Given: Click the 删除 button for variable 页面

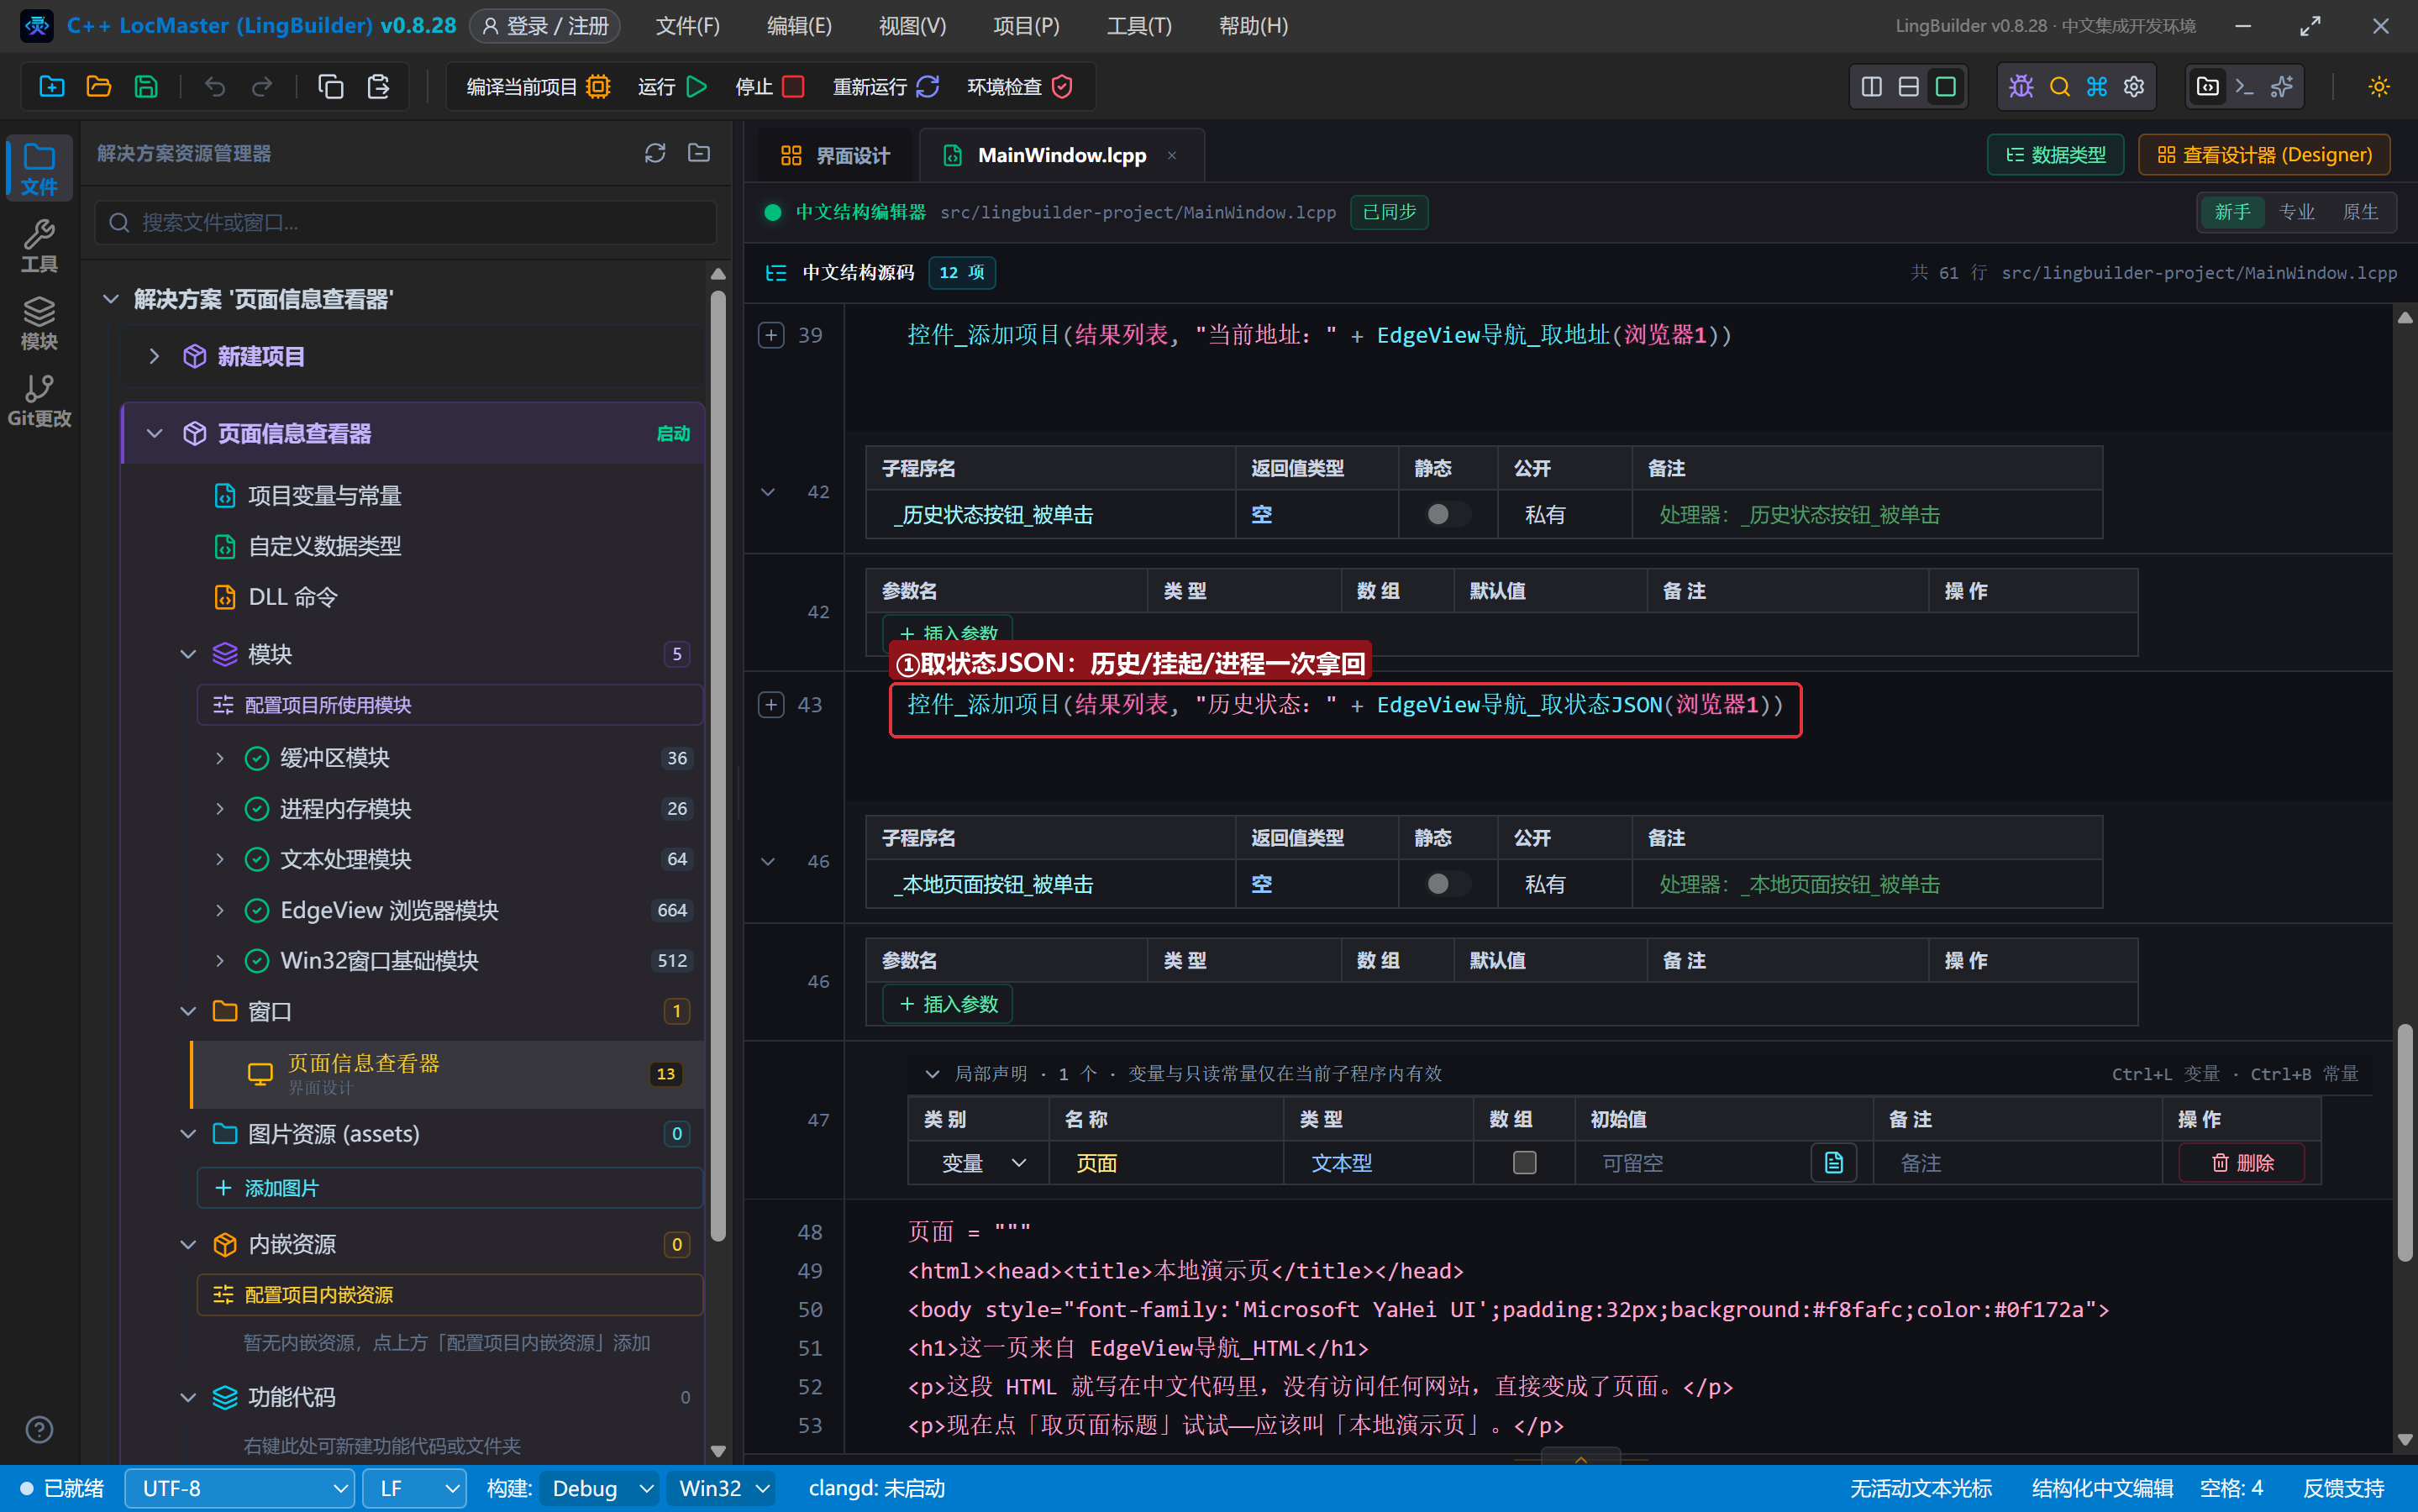Looking at the screenshot, I should (2242, 1162).
